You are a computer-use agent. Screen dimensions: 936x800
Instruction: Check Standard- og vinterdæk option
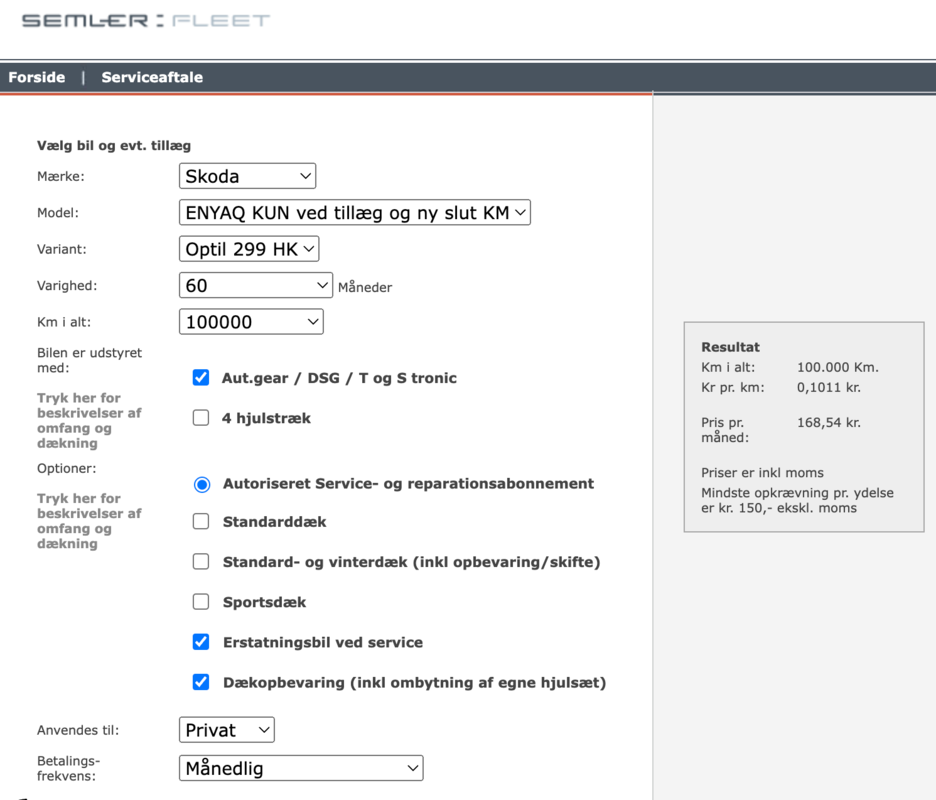(201, 562)
